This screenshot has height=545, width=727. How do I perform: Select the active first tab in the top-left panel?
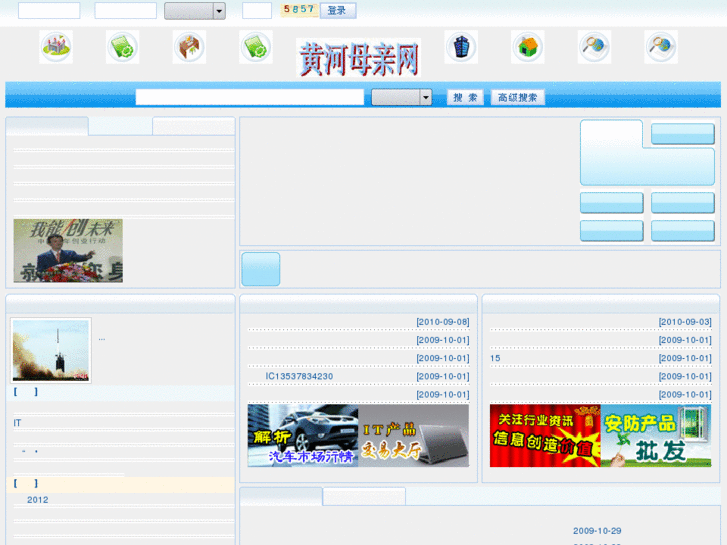coord(47,126)
